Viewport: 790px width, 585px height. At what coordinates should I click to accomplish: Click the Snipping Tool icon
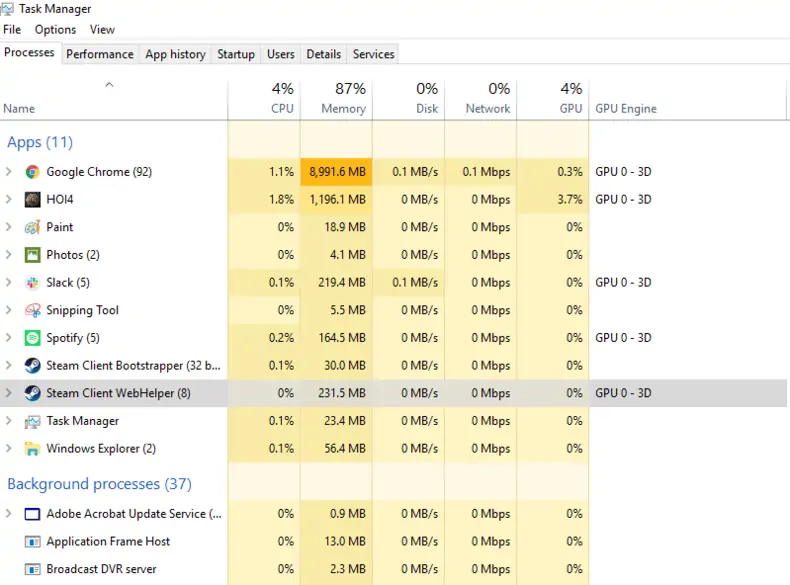(32, 310)
